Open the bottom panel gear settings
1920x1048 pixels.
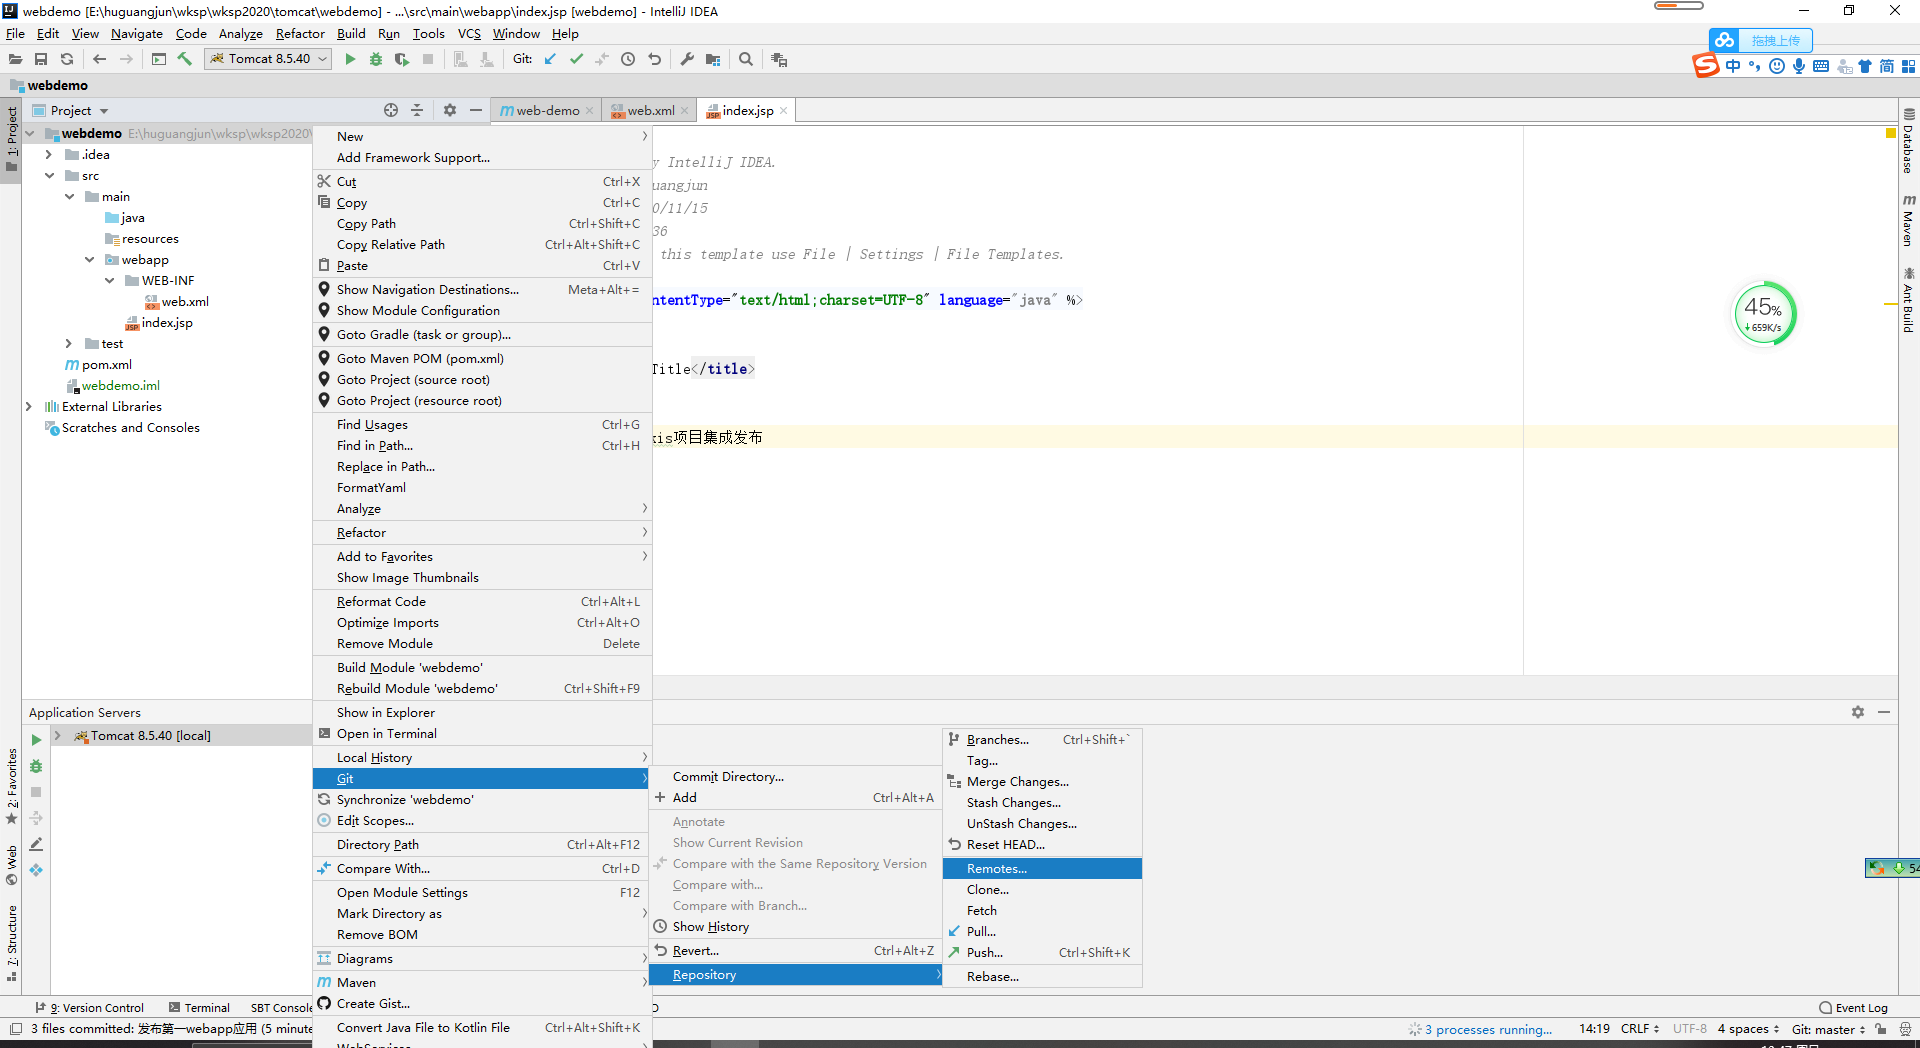pos(1858,712)
